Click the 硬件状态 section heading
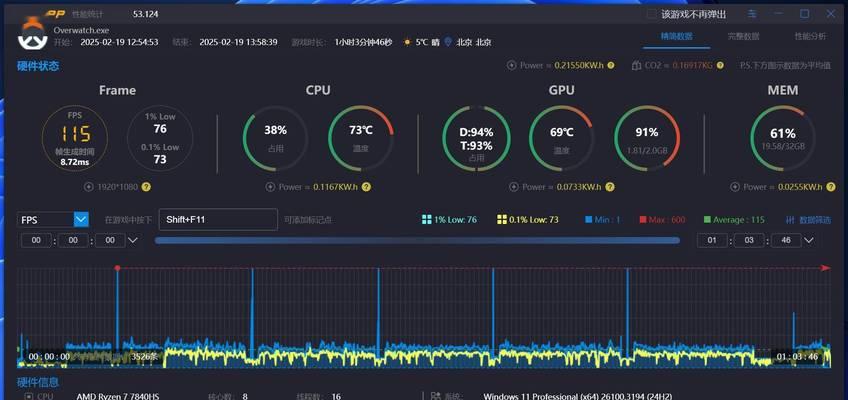This screenshot has height=400, width=848. click(x=38, y=66)
